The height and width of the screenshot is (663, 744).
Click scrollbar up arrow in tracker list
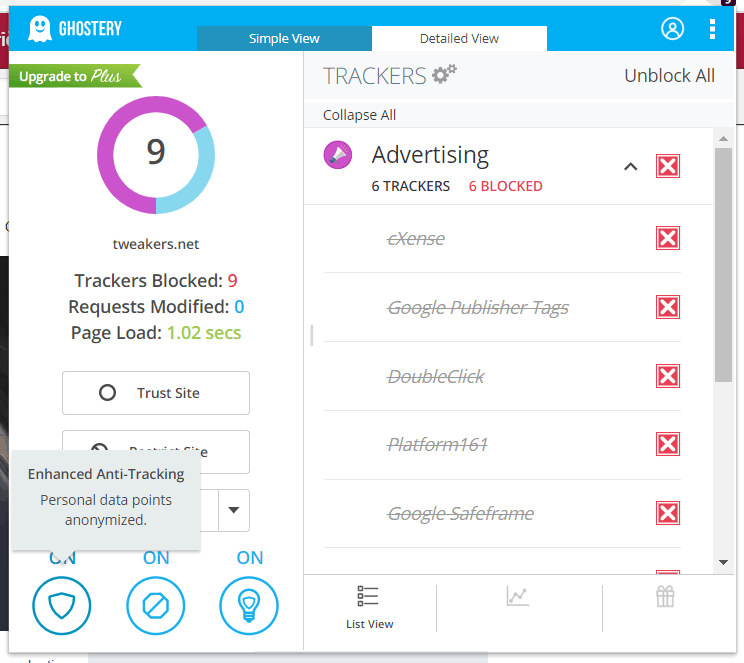[723, 139]
